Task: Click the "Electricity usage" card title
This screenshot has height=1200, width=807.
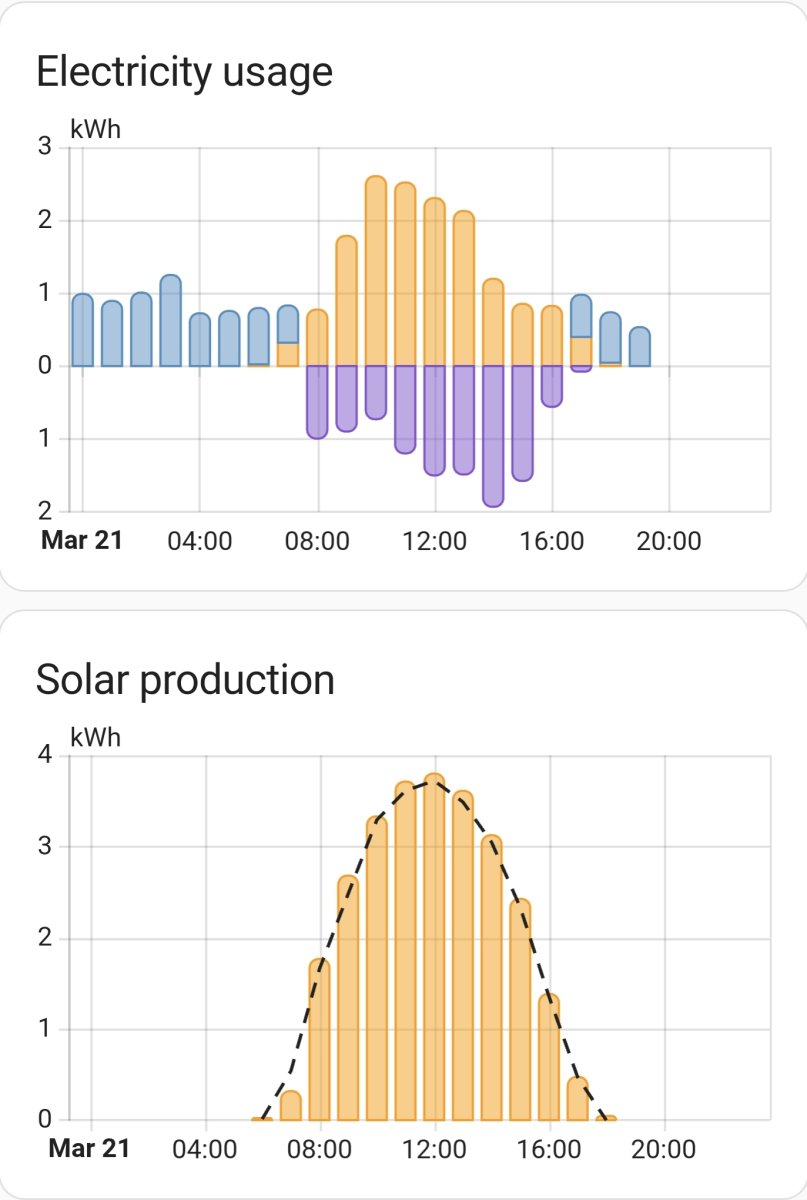Action: (x=184, y=72)
